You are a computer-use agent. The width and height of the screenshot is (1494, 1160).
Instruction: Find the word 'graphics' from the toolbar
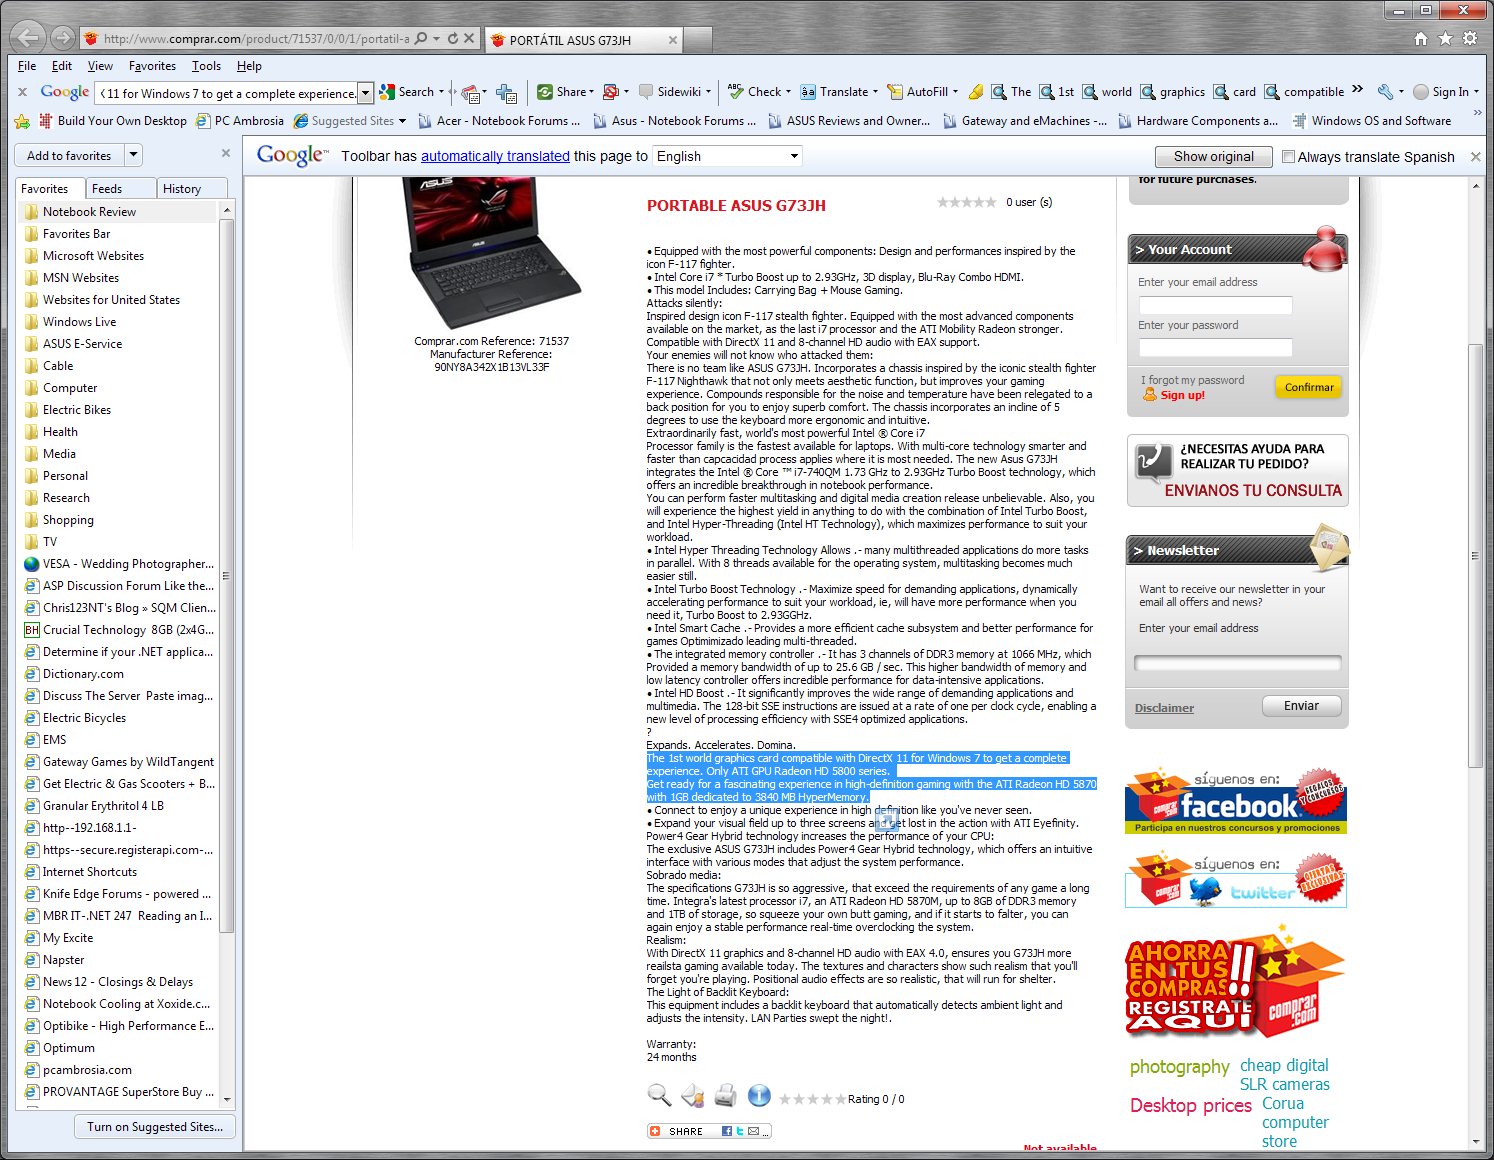tap(1173, 92)
